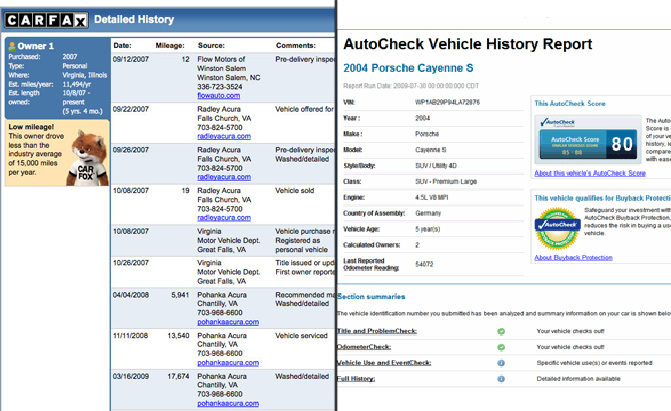The image size is (671, 411).
Task: Click the Section summaries heading
Action: click(x=371, y=296)
